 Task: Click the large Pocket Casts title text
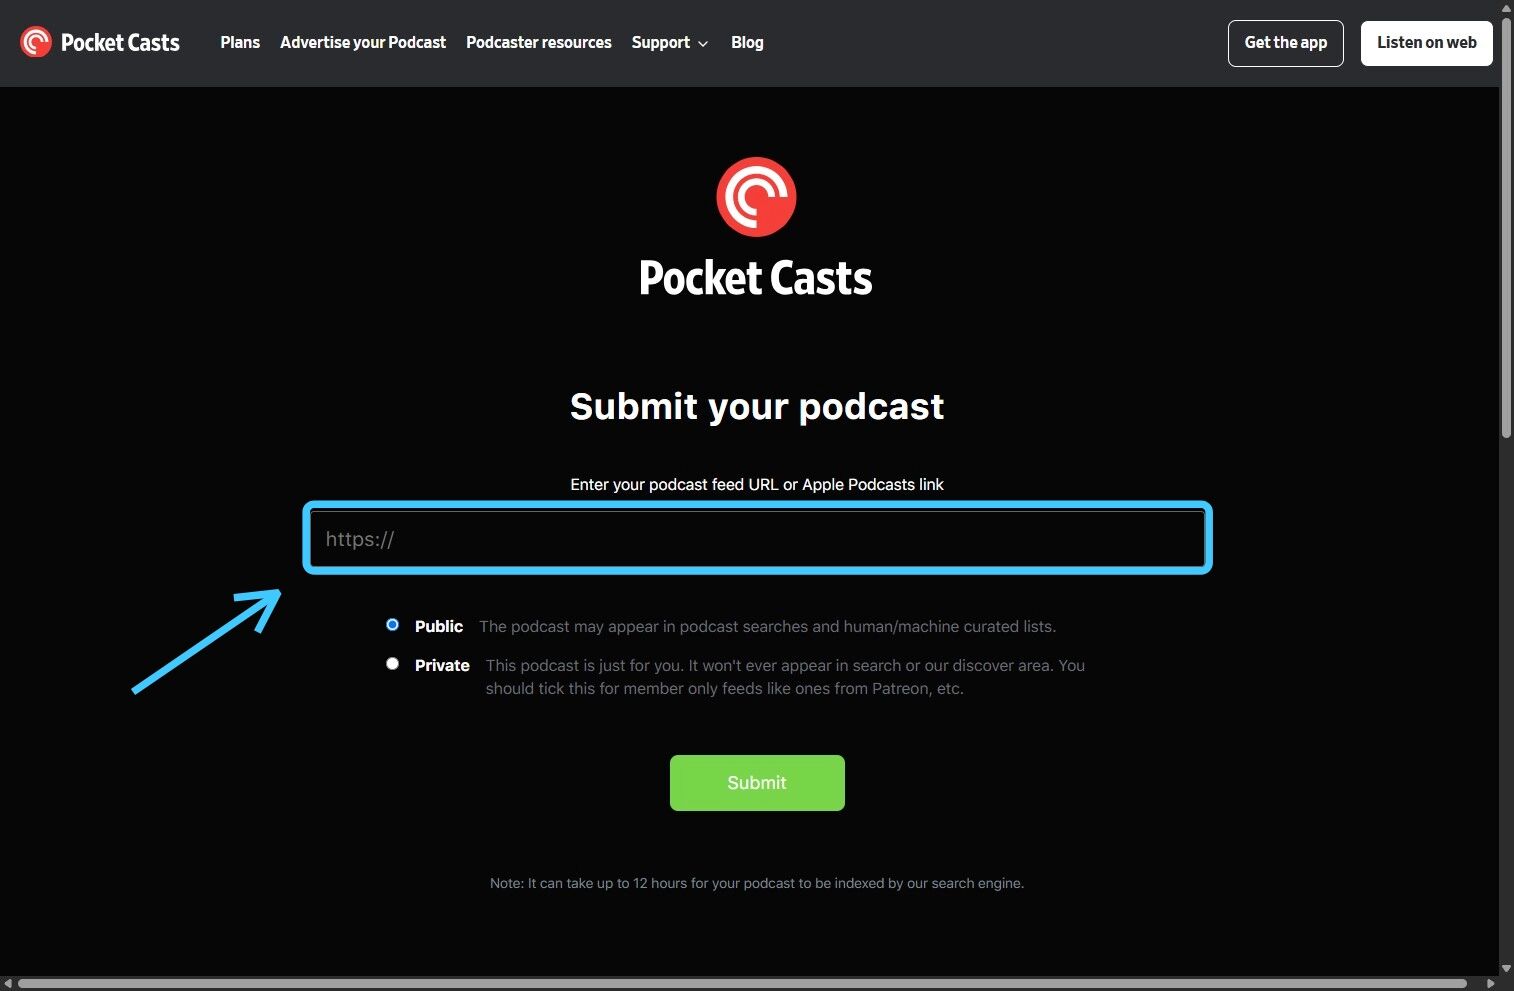pos(756,278)
